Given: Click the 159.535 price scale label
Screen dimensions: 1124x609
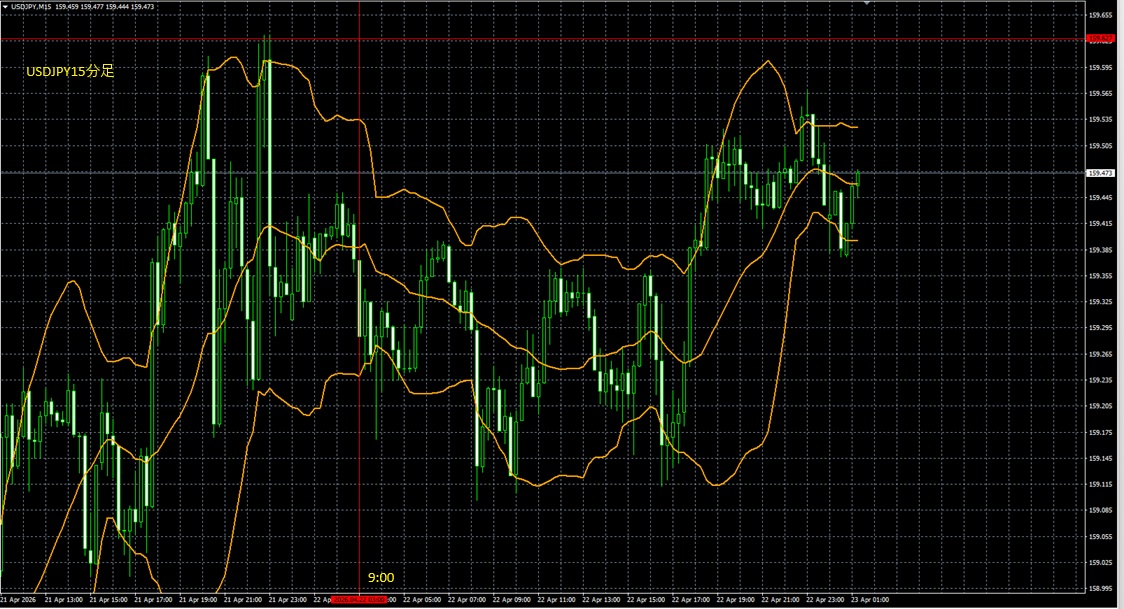Looking at the screenshot, I should (1100, 119).
